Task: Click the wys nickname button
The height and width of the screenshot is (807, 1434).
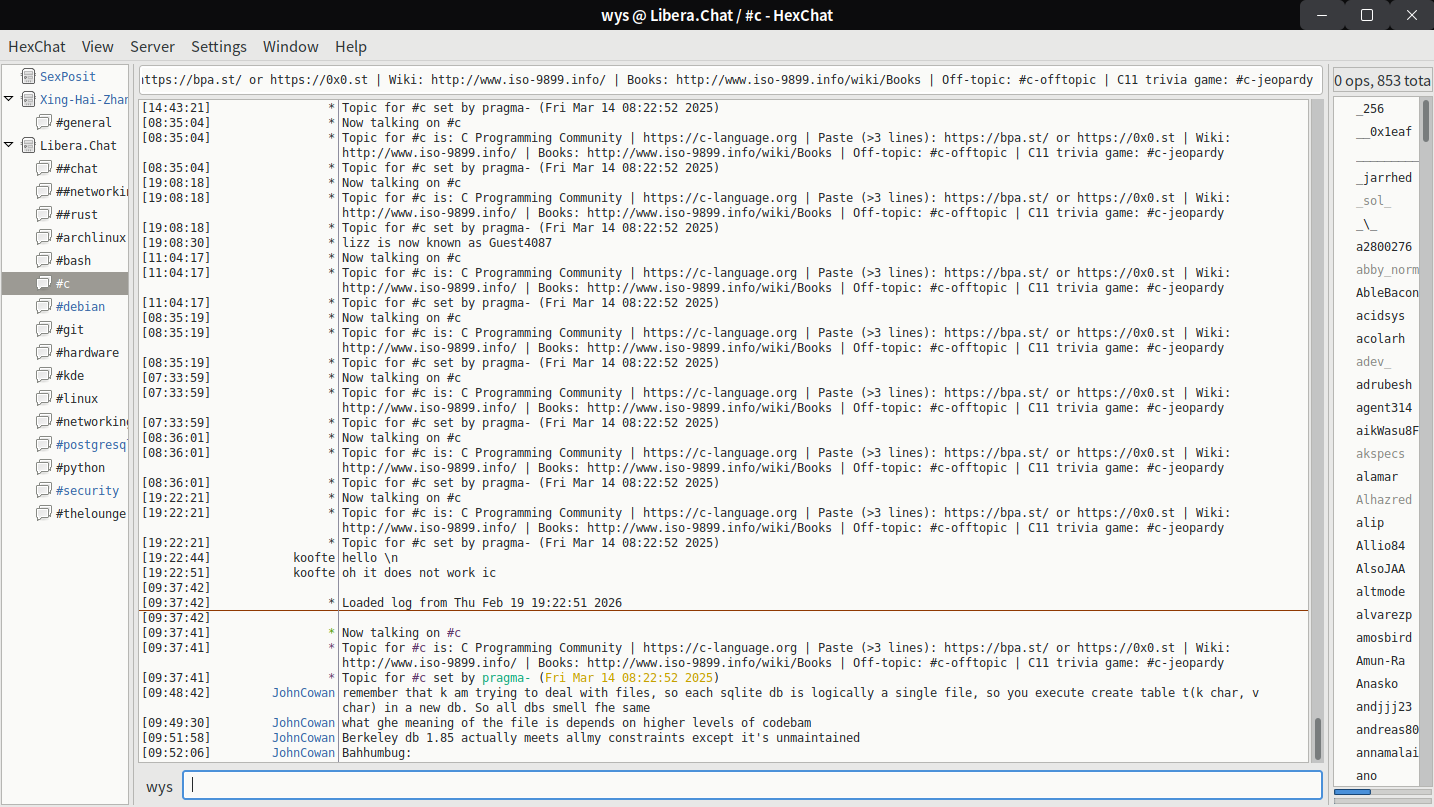Action: coord(159,786)
